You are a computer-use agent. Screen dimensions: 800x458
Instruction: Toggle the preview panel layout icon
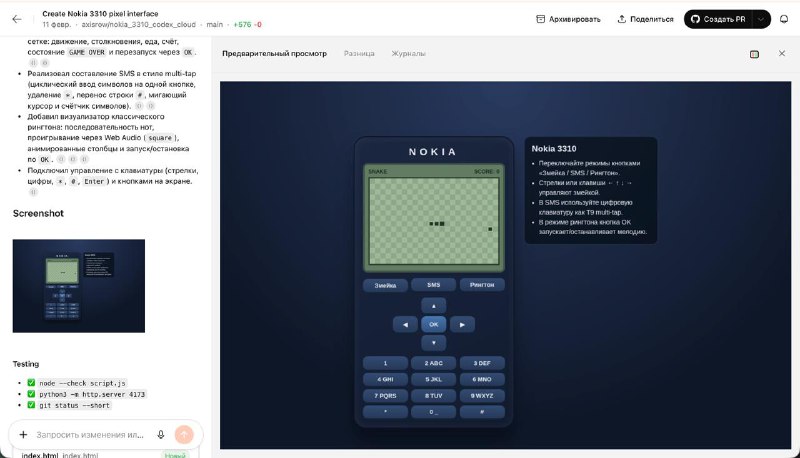coord(754,54)
